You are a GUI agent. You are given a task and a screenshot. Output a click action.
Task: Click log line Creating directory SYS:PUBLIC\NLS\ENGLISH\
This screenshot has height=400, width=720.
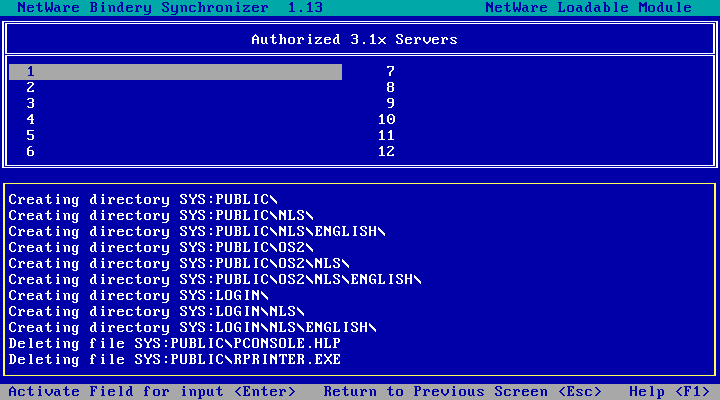pyautogui.click(x=197, y=232)
